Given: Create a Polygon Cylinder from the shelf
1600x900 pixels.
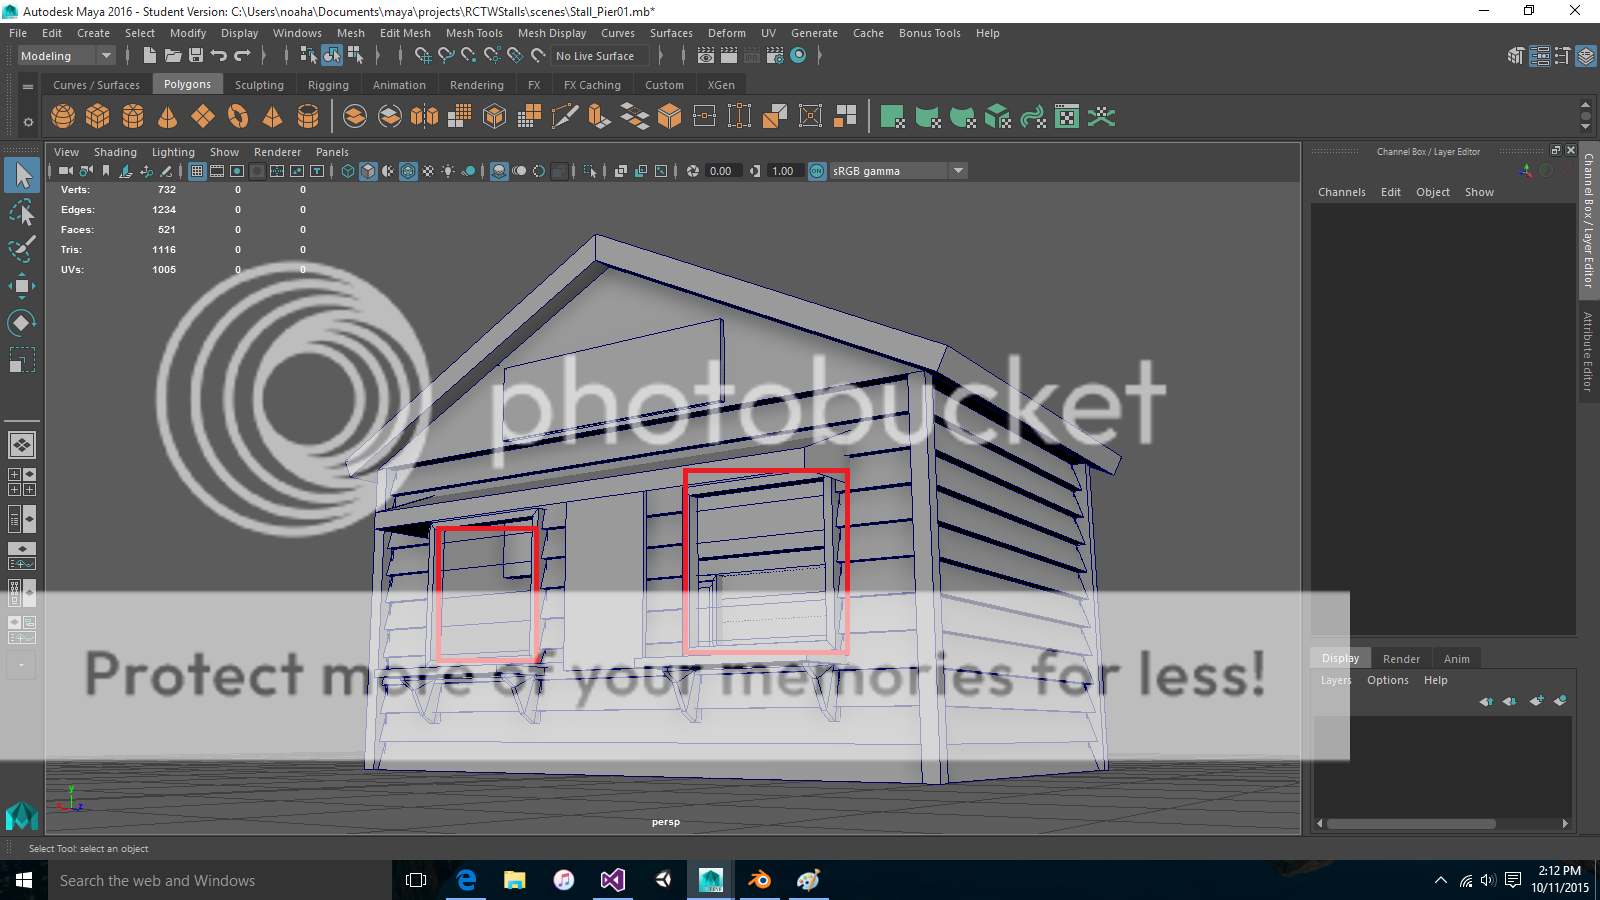Looking at the screenshot, I should point(133,117).
